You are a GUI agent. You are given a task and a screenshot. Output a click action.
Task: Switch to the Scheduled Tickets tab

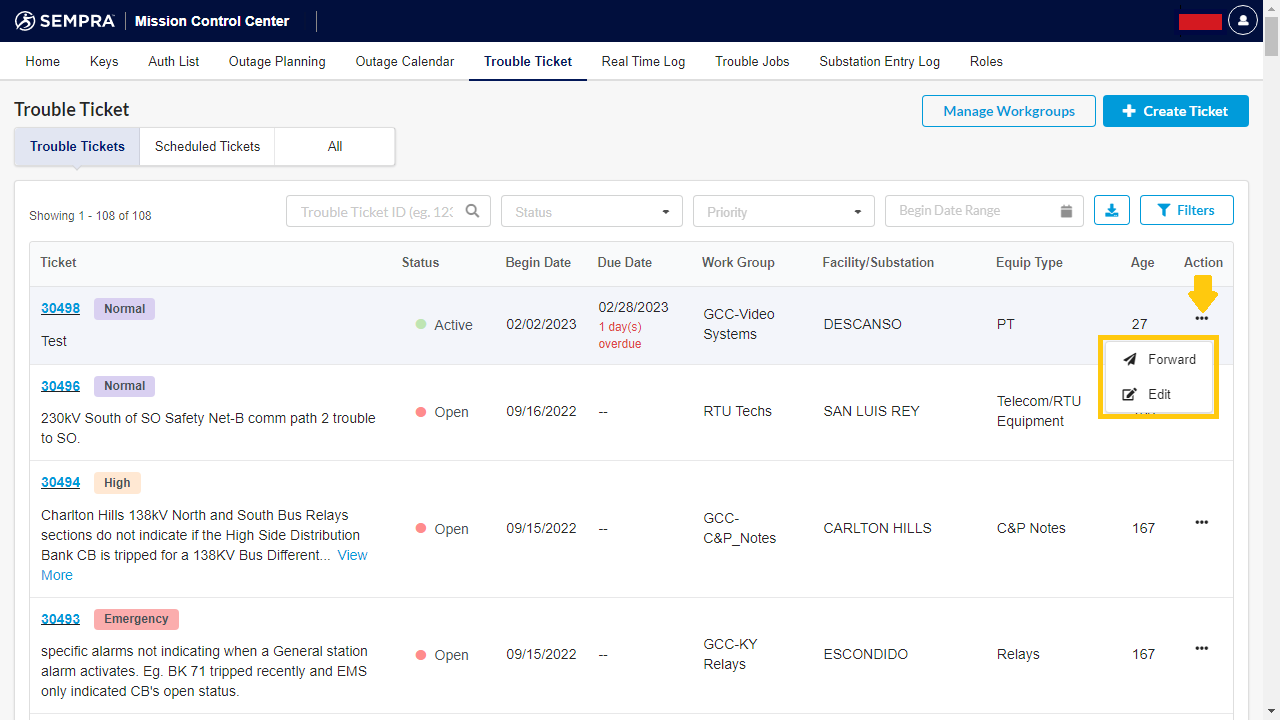tap(207, 147)
